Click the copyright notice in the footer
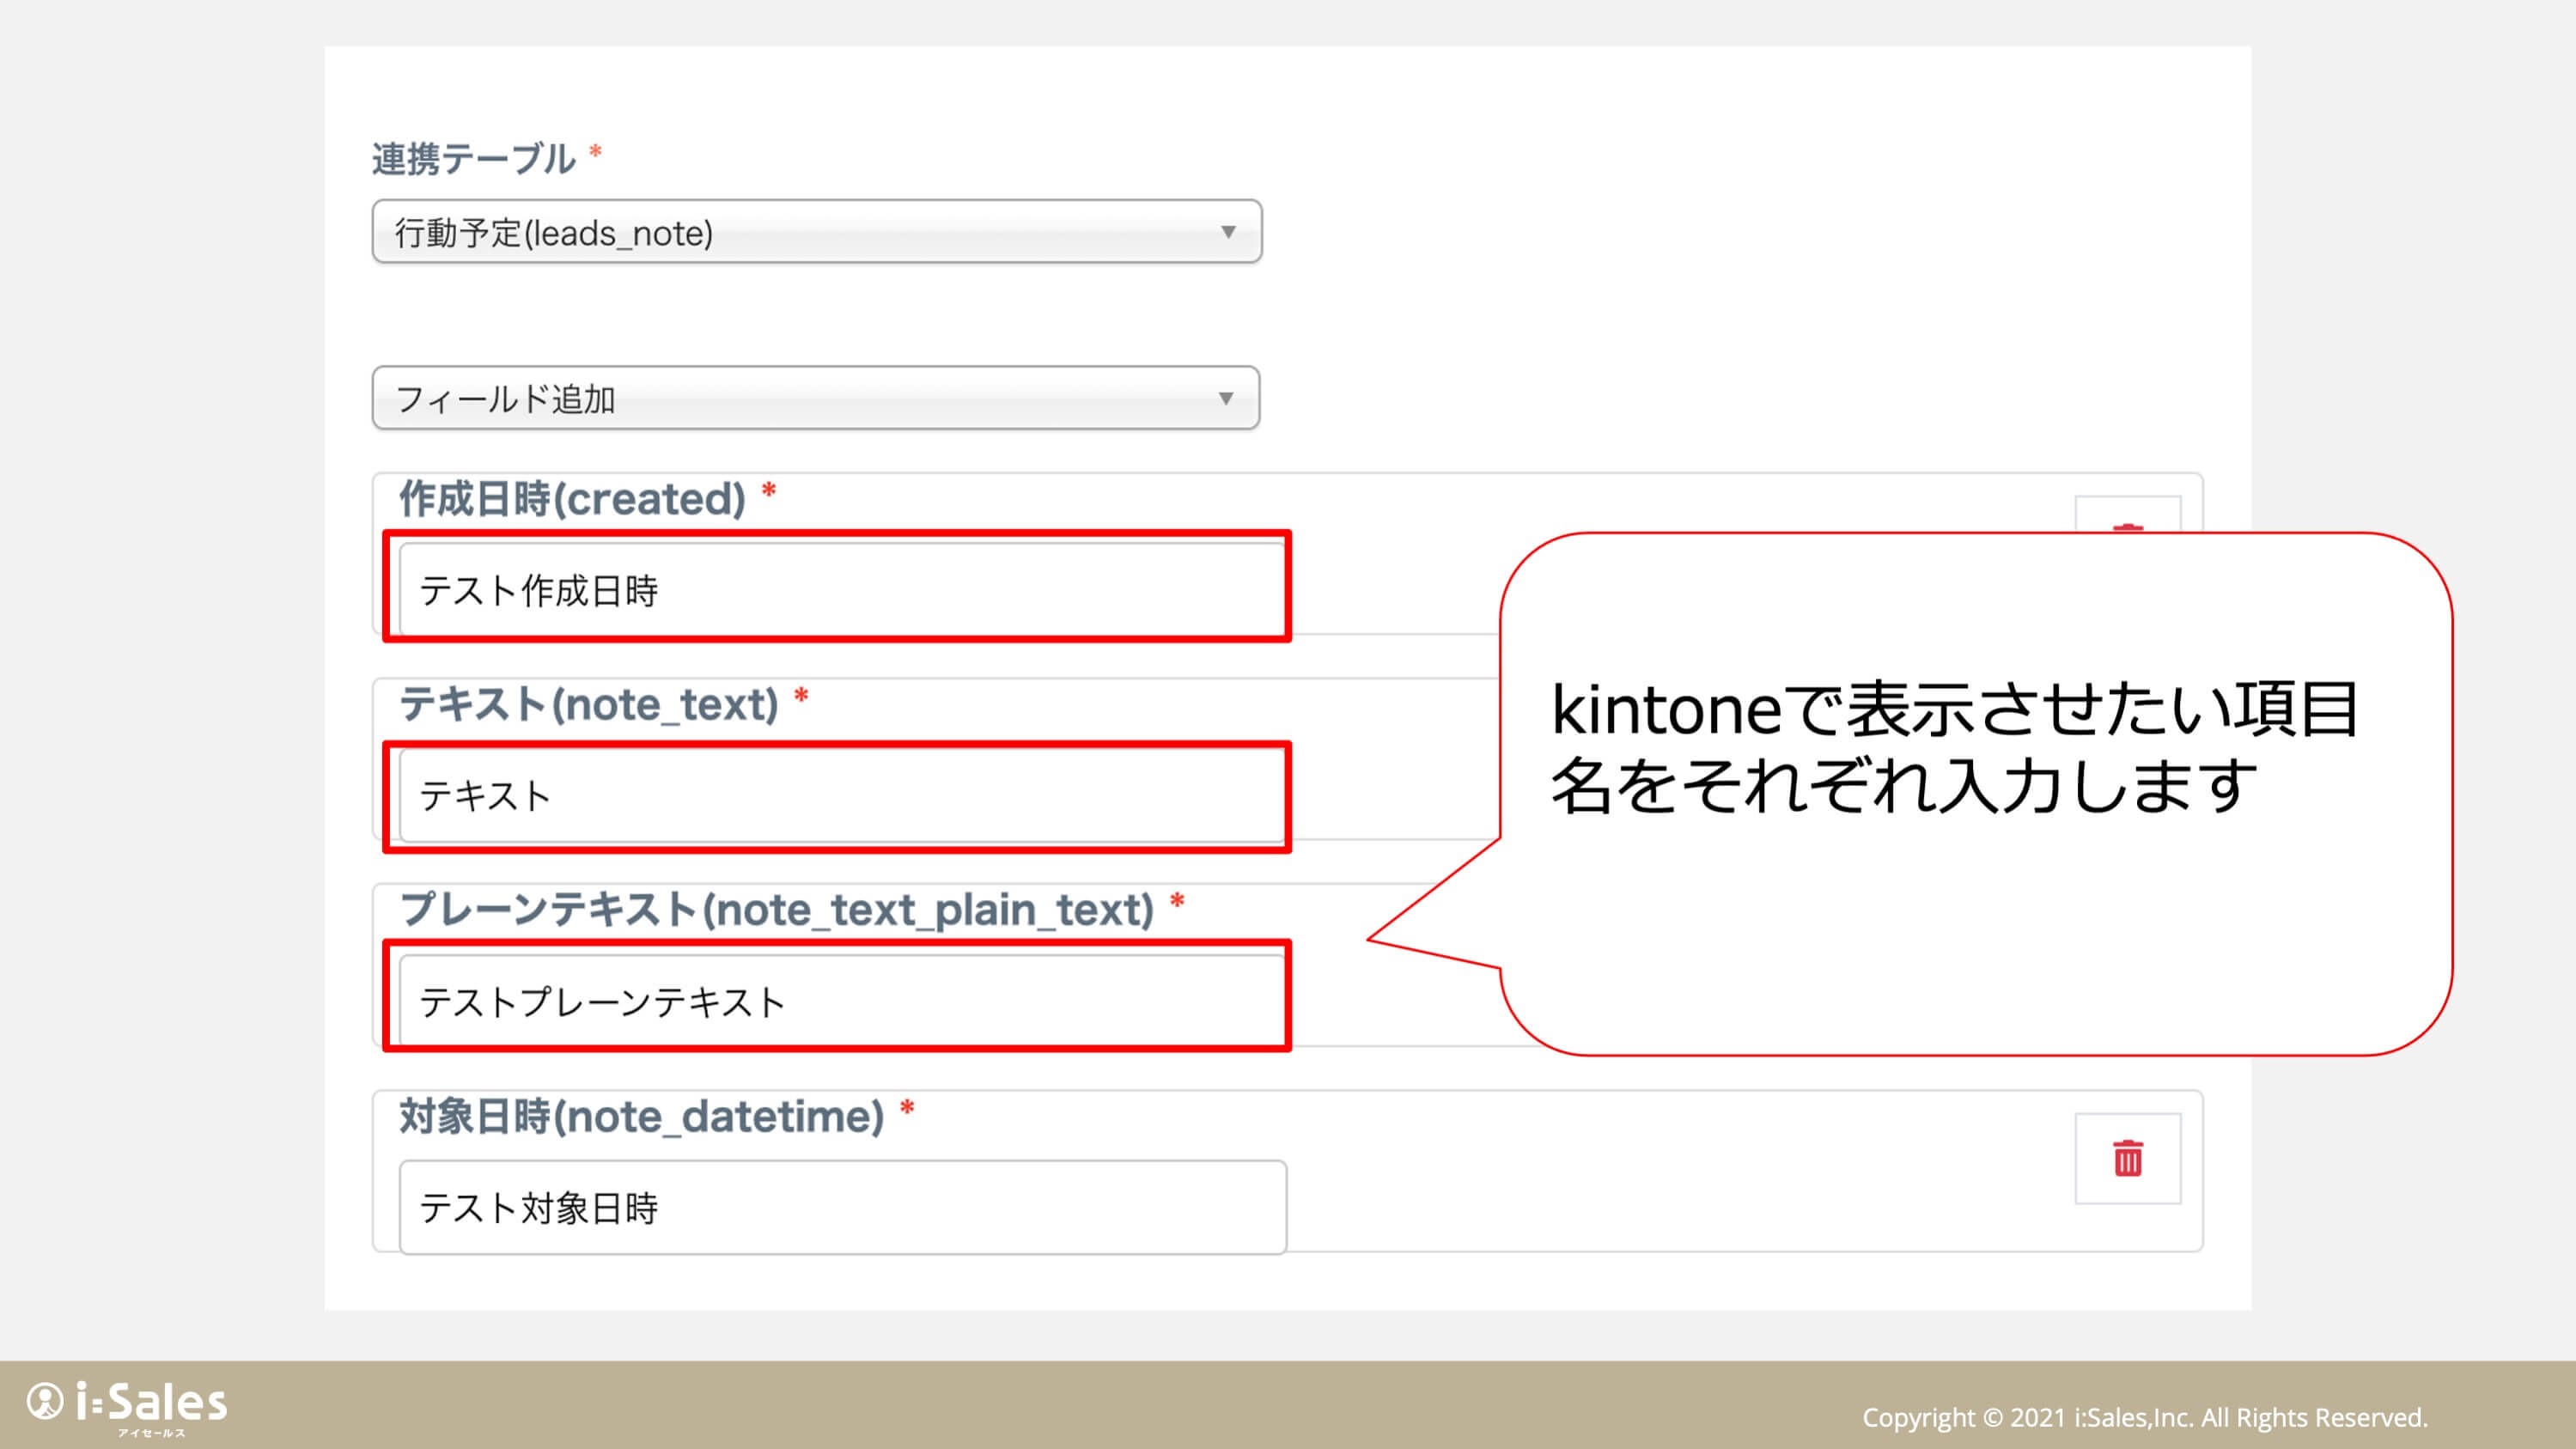Viewport: 2576px width, 1449px height. point(2144,1417)
